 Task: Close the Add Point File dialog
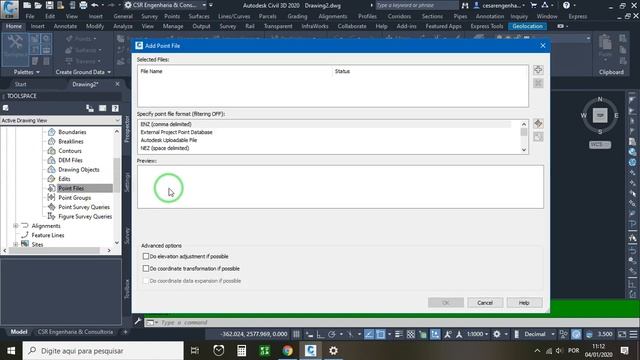542,46
